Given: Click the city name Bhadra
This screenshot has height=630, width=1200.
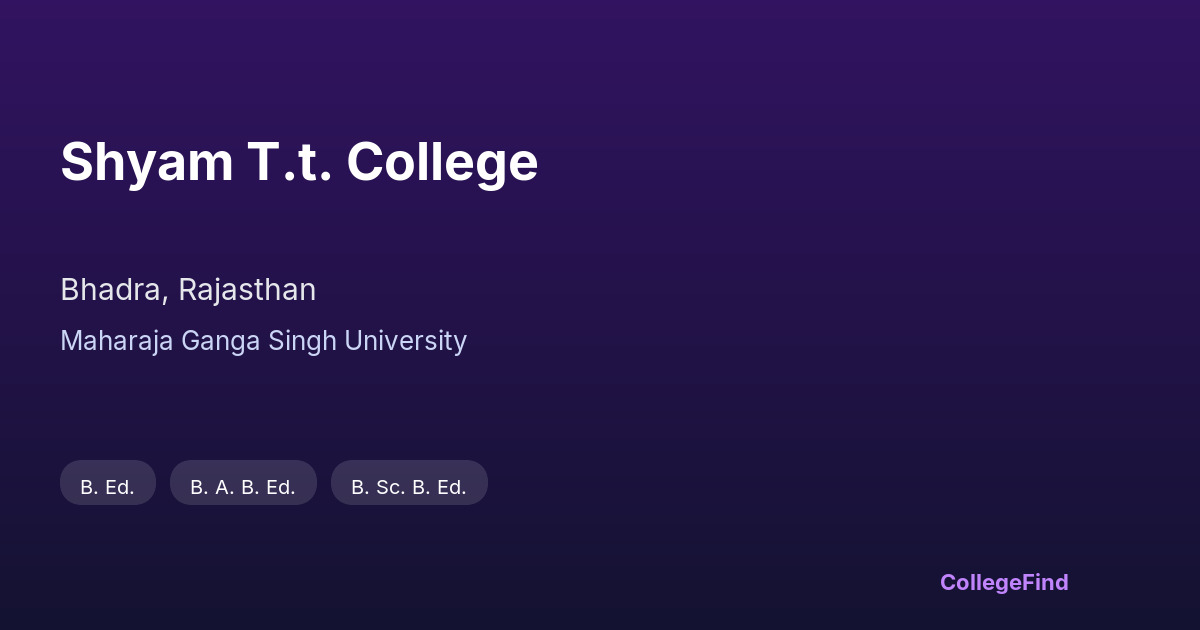Looking at the screenshot, I should (112, 290).
